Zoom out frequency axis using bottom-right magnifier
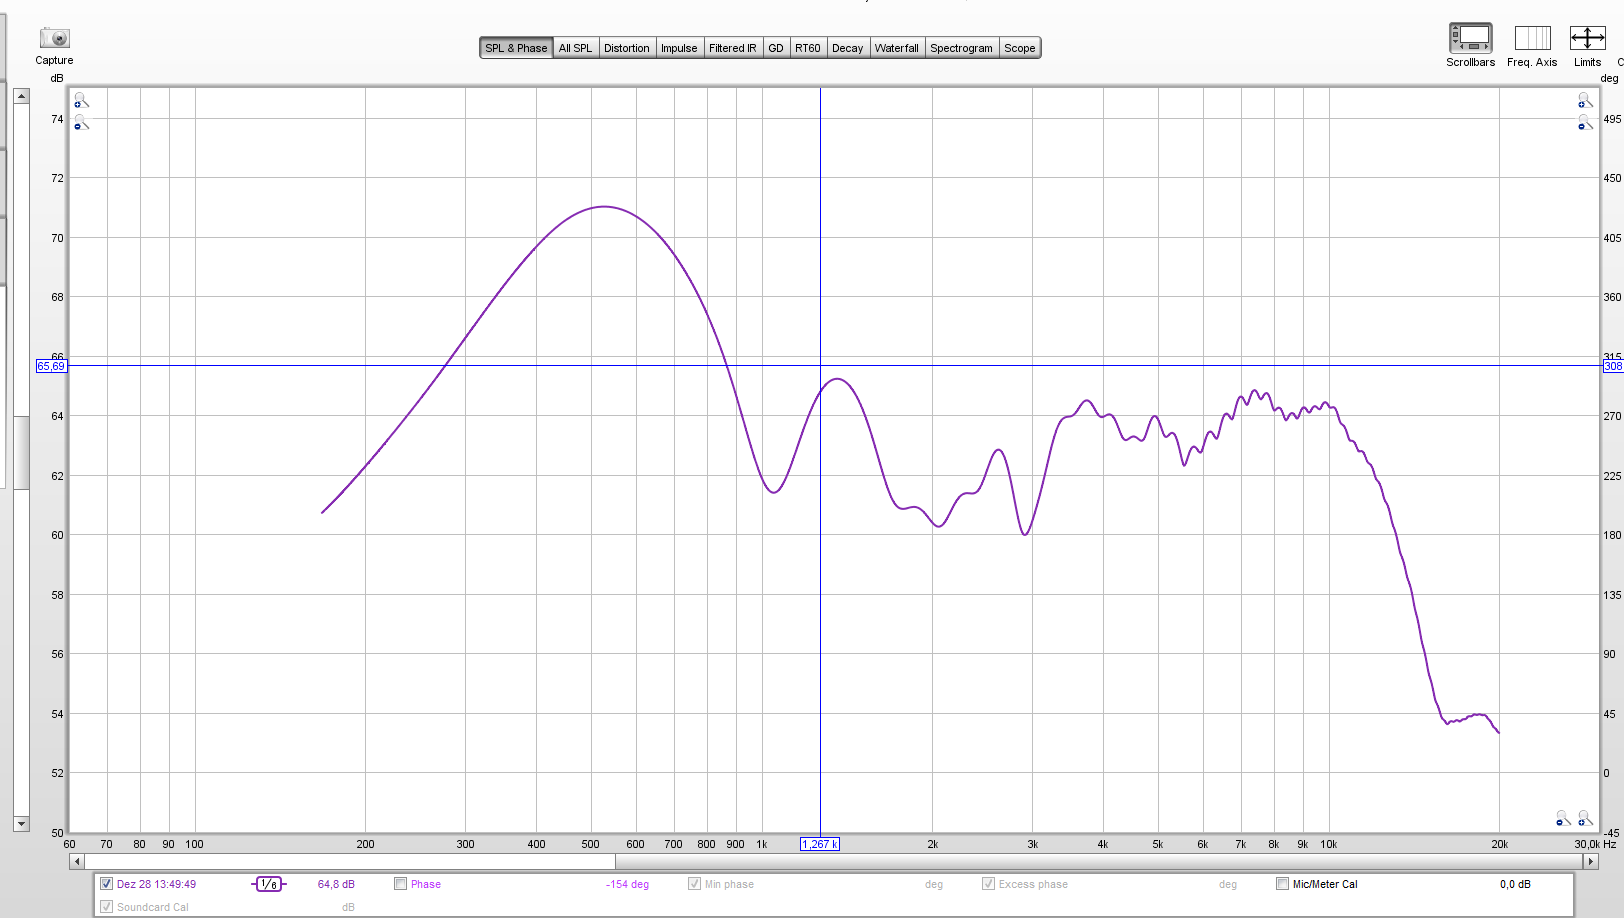Image resolution: width=1624 pixels, height=918 pixels. point(1563,819)
